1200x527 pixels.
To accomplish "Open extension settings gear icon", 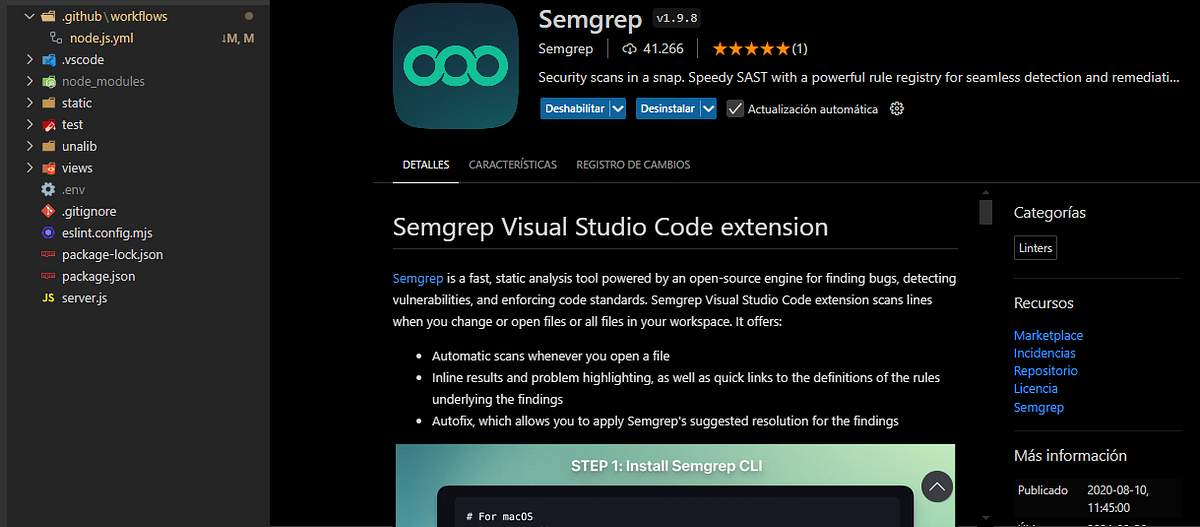I will tap(897, 109).
